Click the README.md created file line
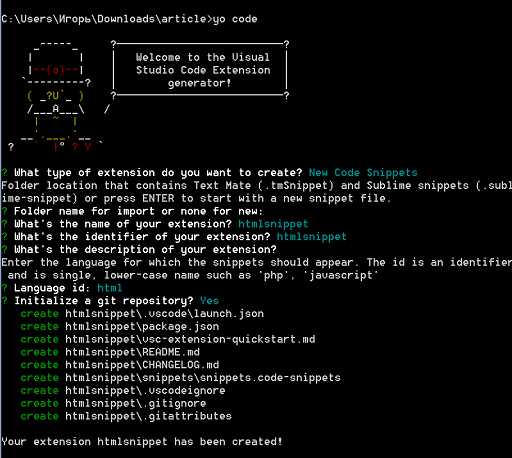512x458 pixels. (x=110, y=352)
